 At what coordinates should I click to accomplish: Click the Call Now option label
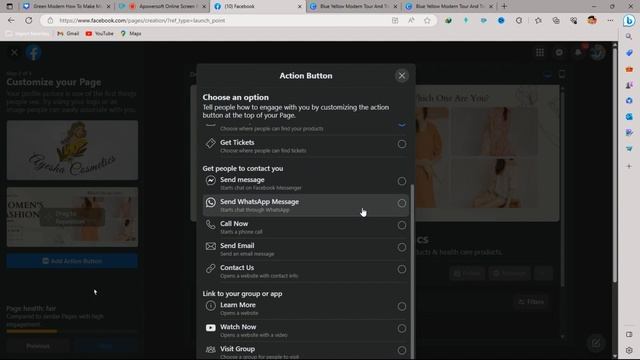coord(234,224)
